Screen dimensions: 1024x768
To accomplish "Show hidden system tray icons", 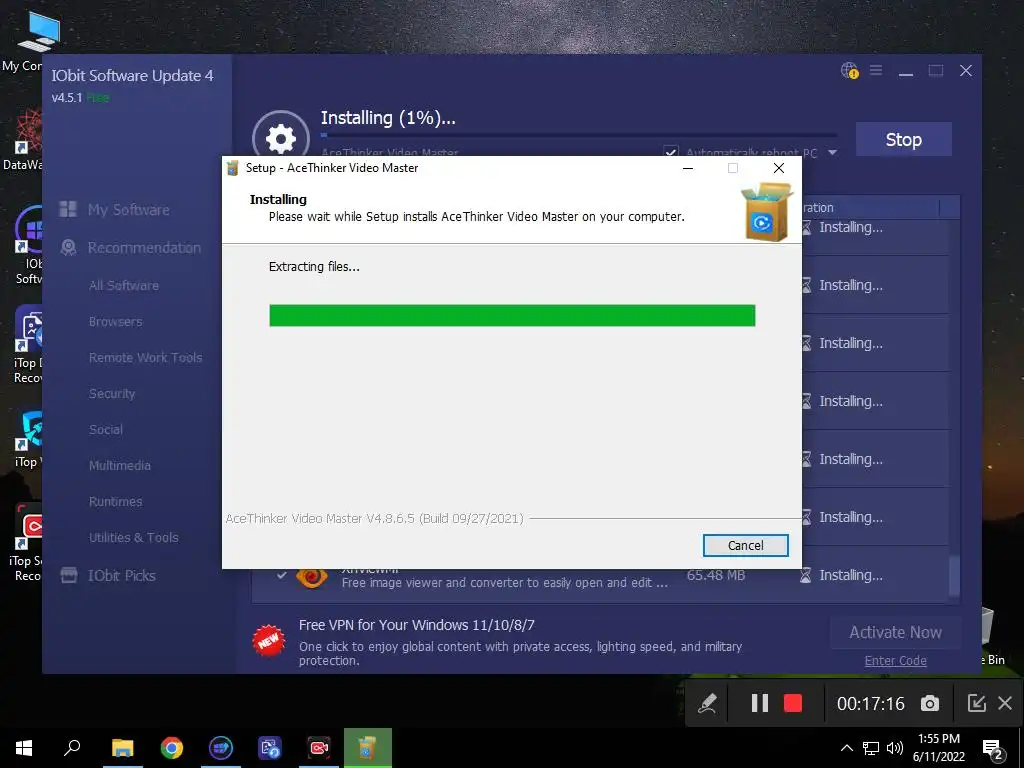I will 846,748.
